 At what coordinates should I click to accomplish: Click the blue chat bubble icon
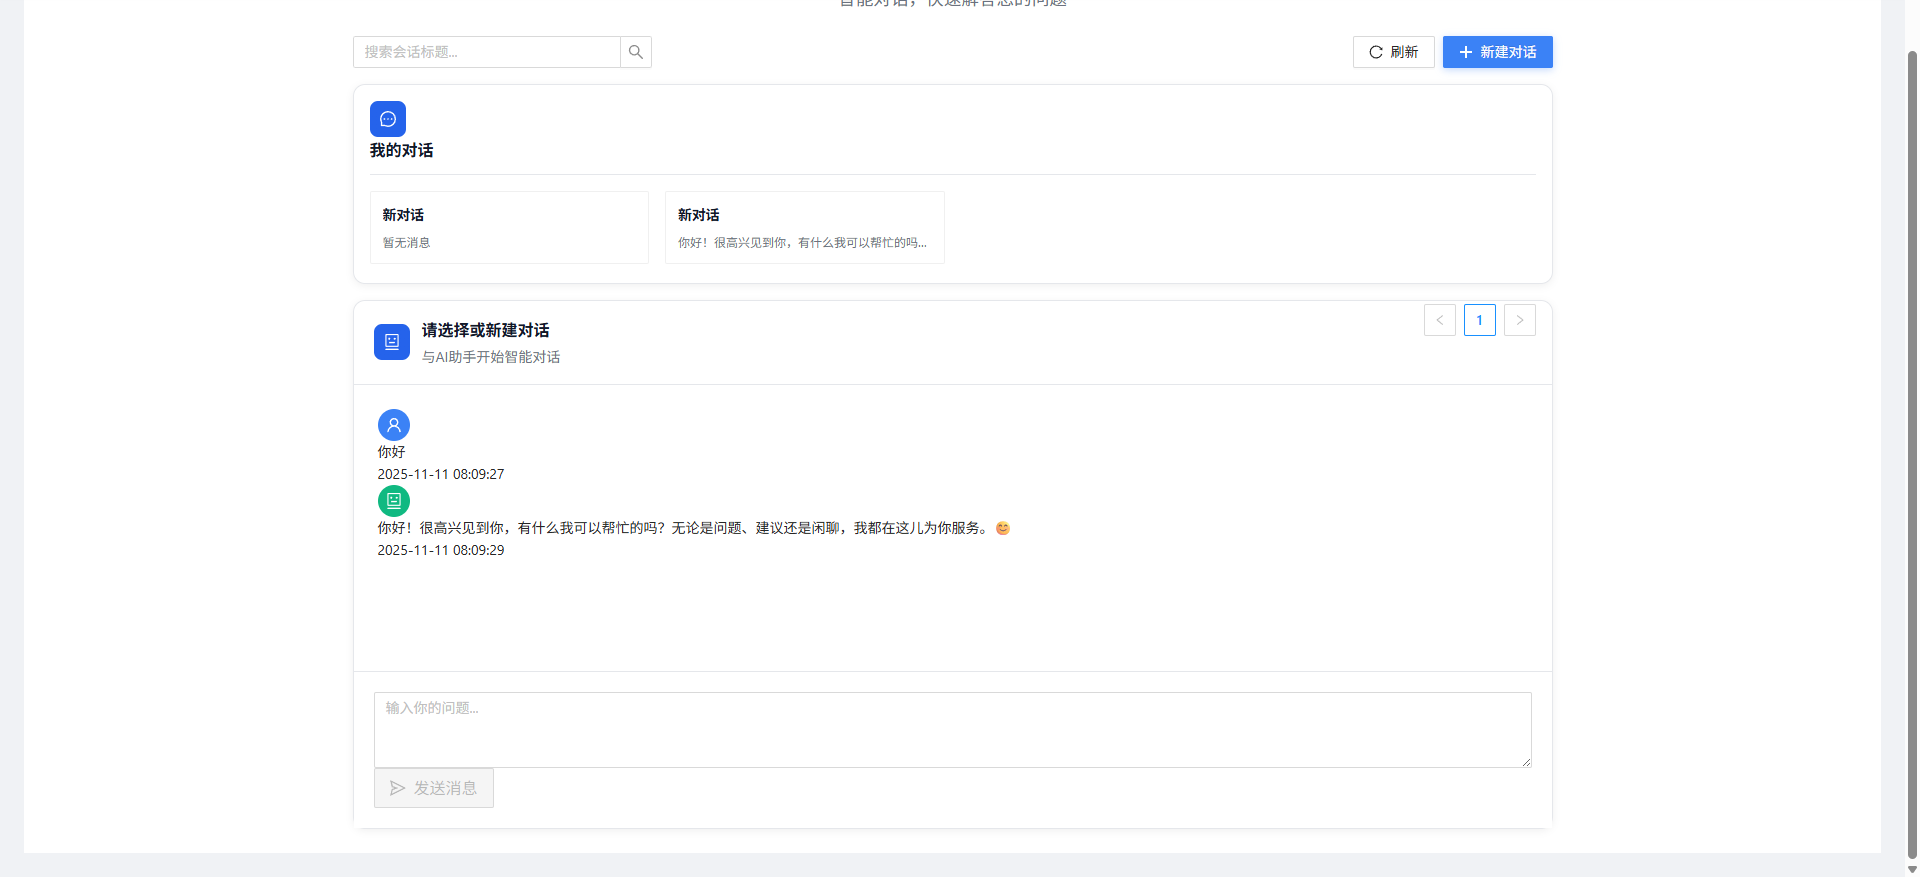(388, 119)
